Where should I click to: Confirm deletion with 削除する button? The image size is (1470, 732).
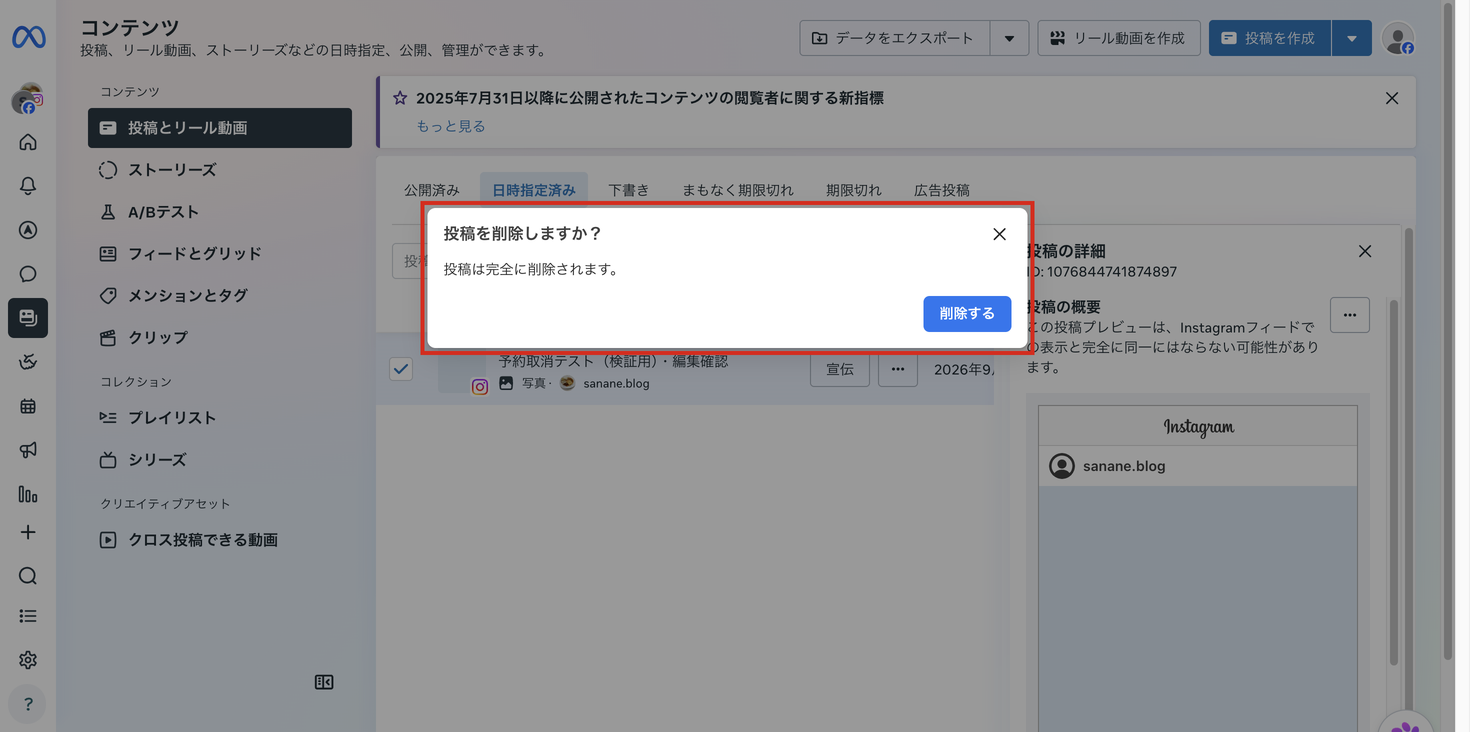click(967, 314)
